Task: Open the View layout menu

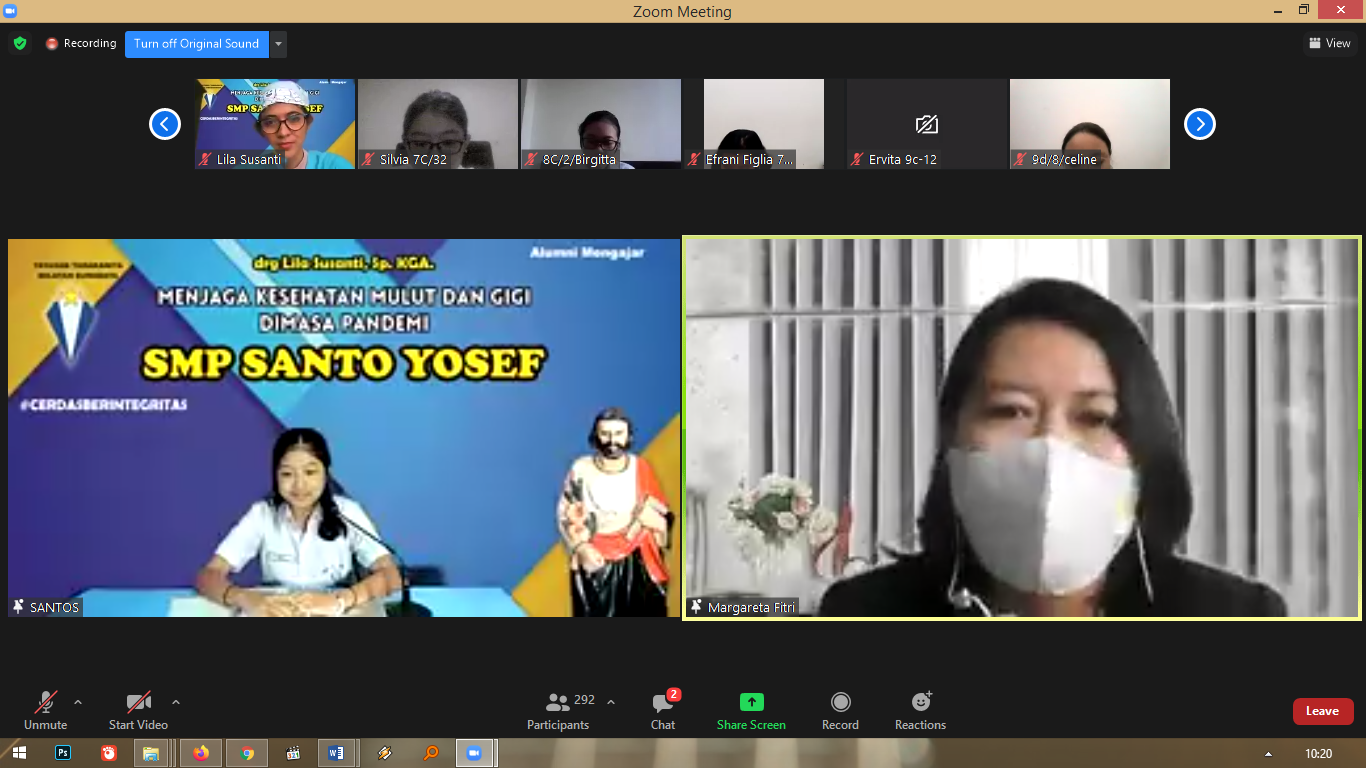Action: [1330, 43]
